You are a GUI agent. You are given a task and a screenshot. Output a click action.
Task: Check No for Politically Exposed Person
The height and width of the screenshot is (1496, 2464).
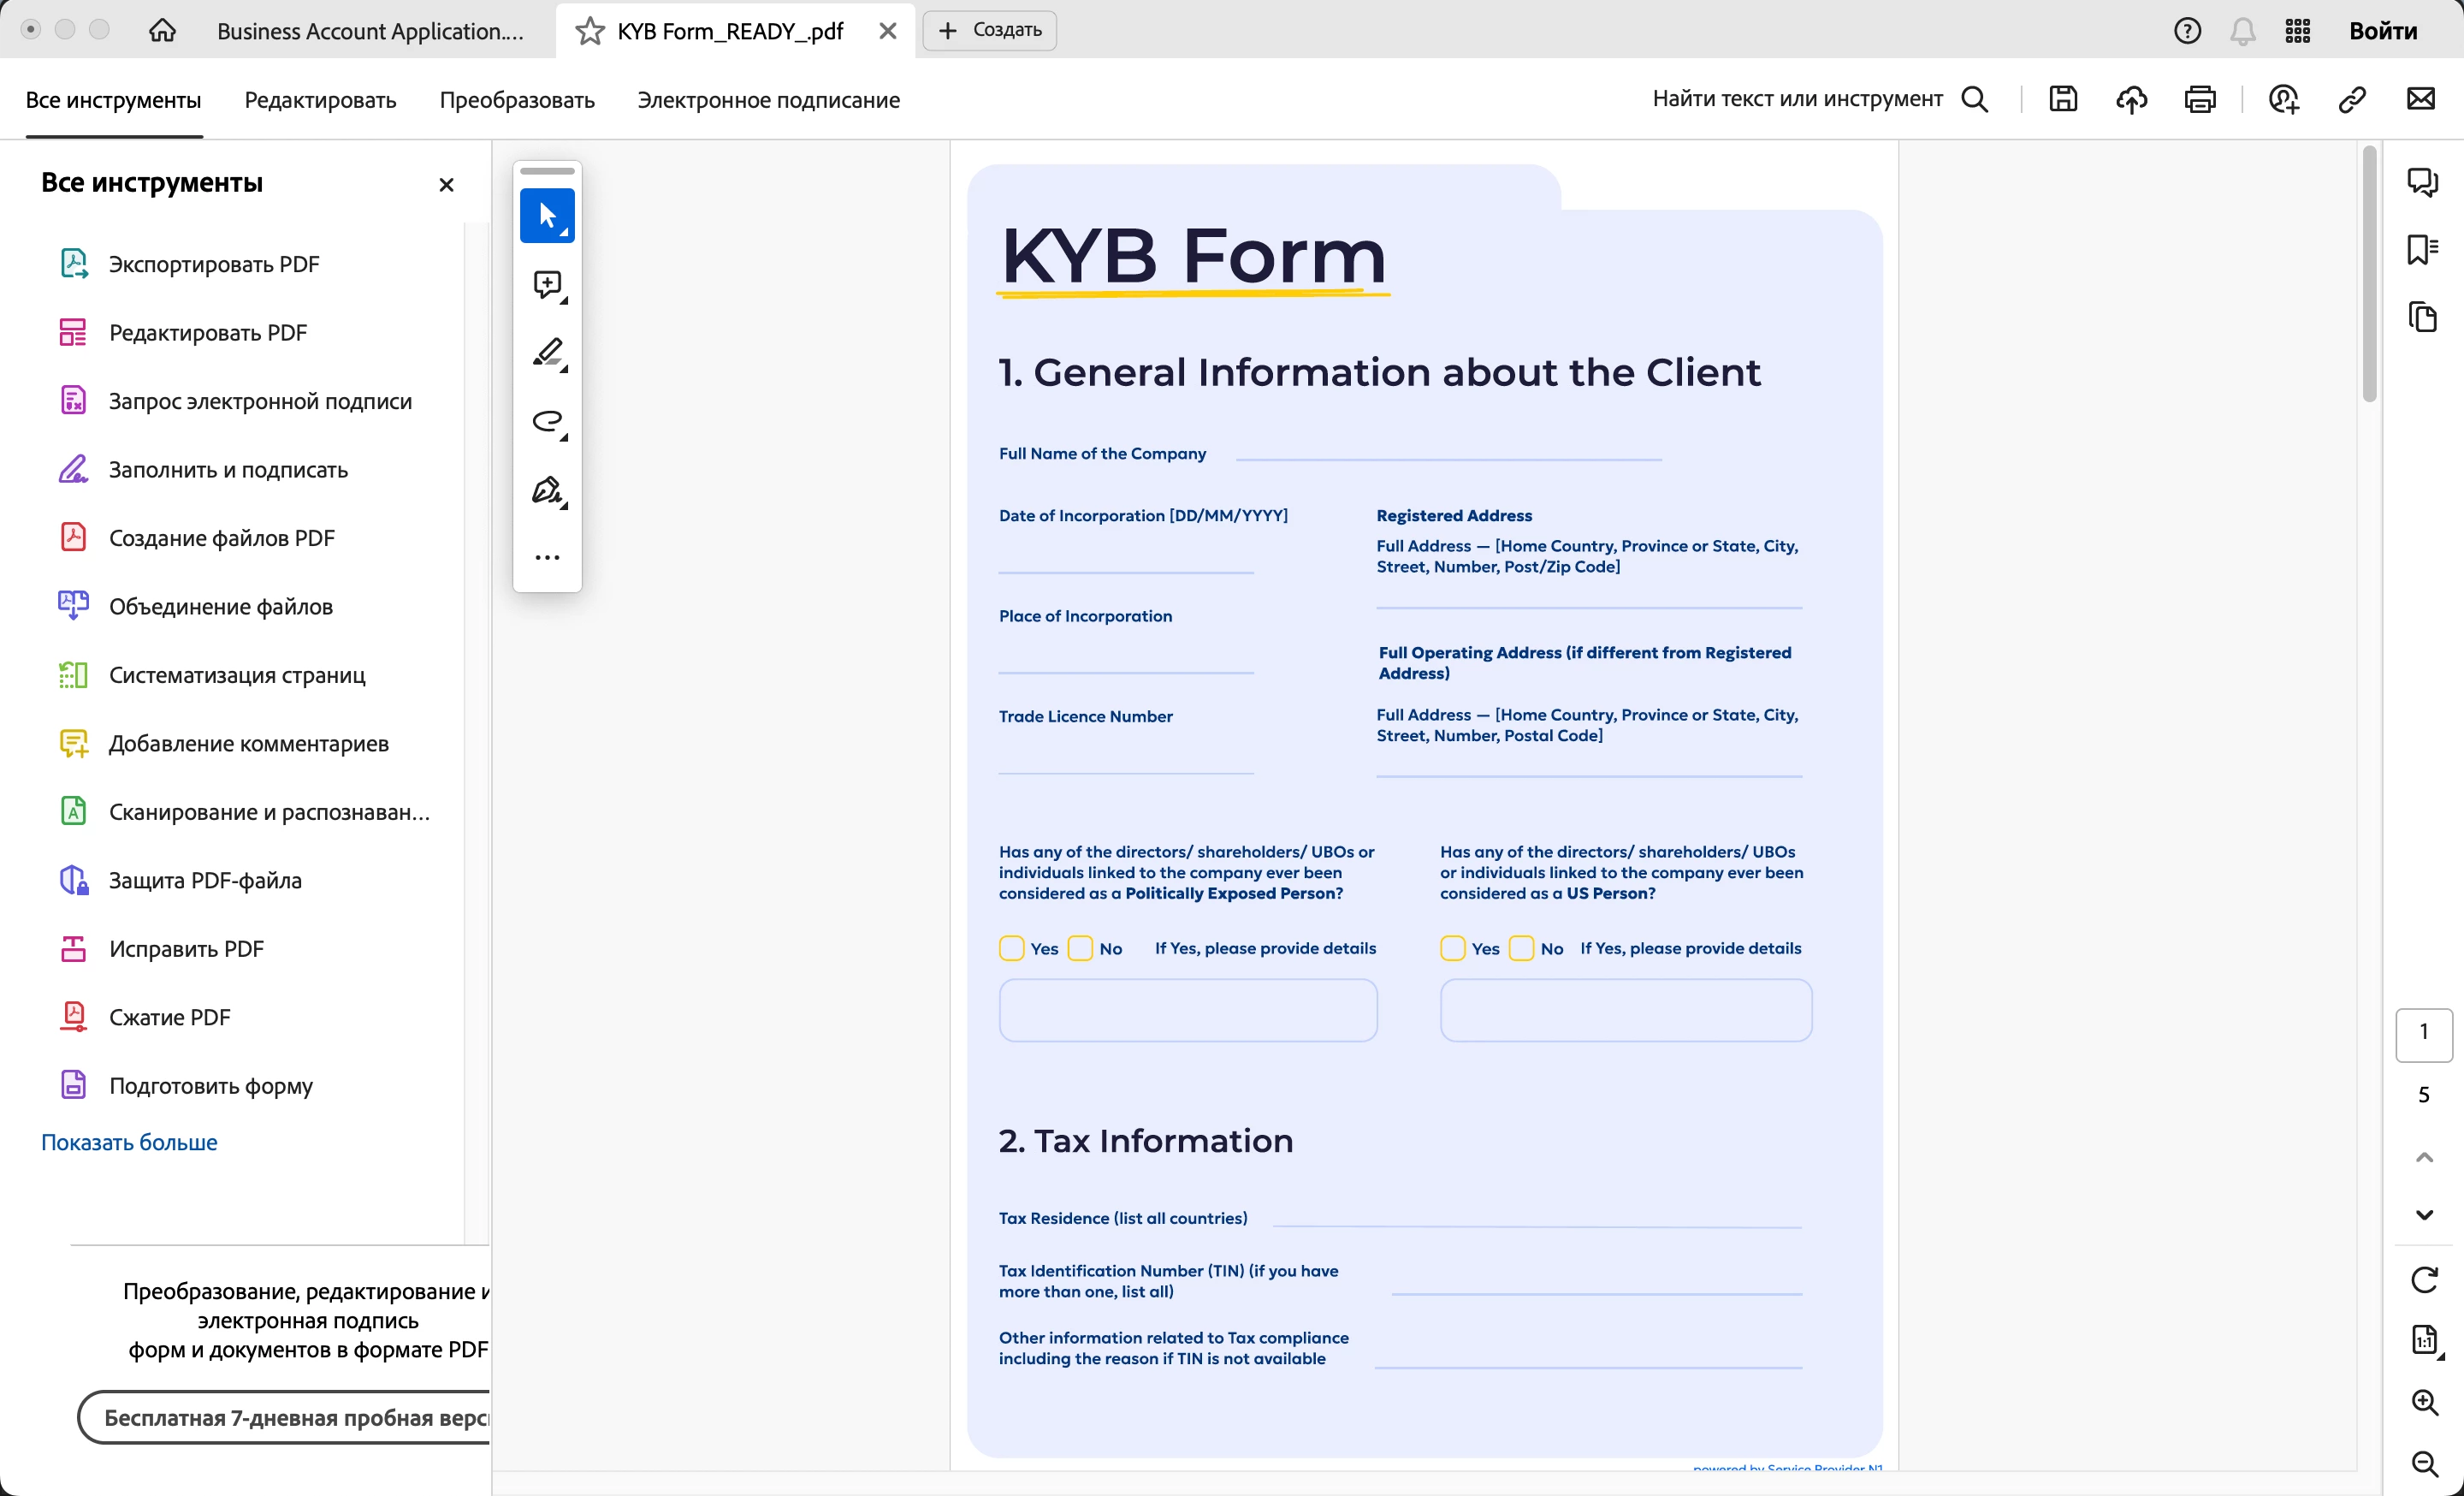click(x=1080, y=948)
